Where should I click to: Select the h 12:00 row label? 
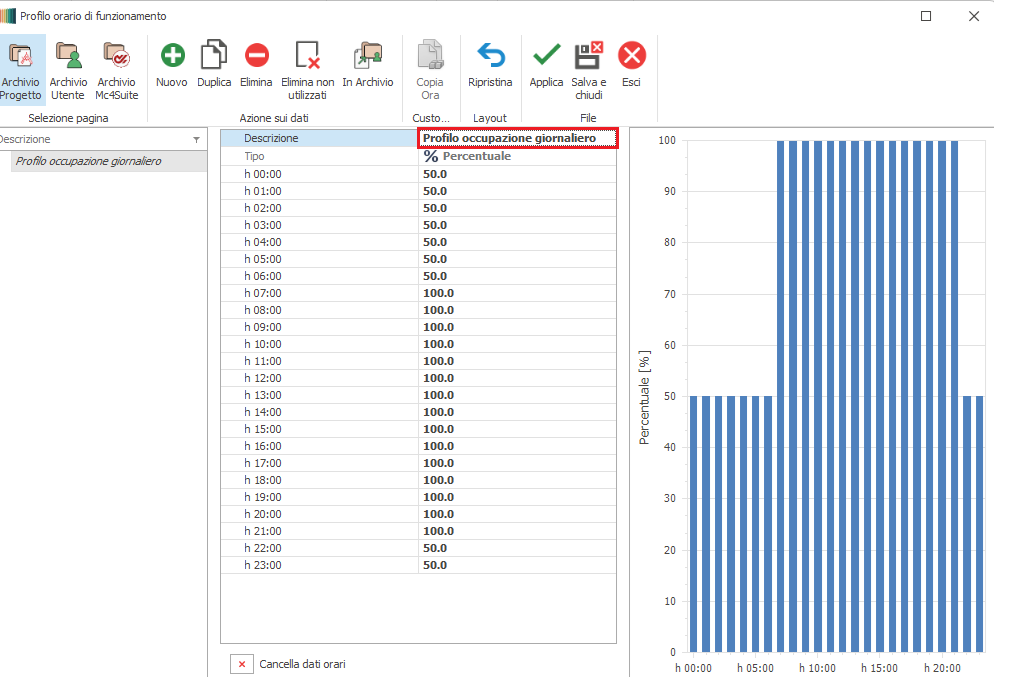(263, 378)
